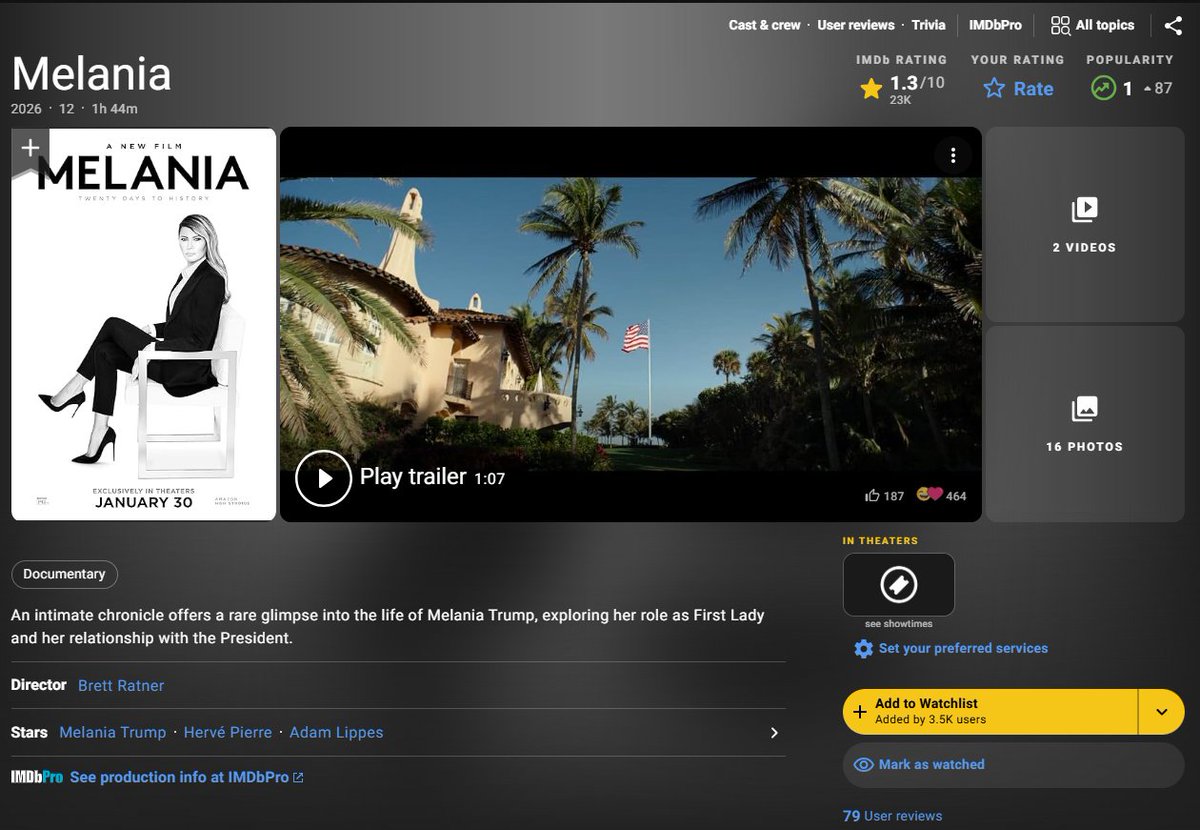Screen dimensions: 1200x830
Task: Click the 464 reactions count
Action: [x=956, y=496]
